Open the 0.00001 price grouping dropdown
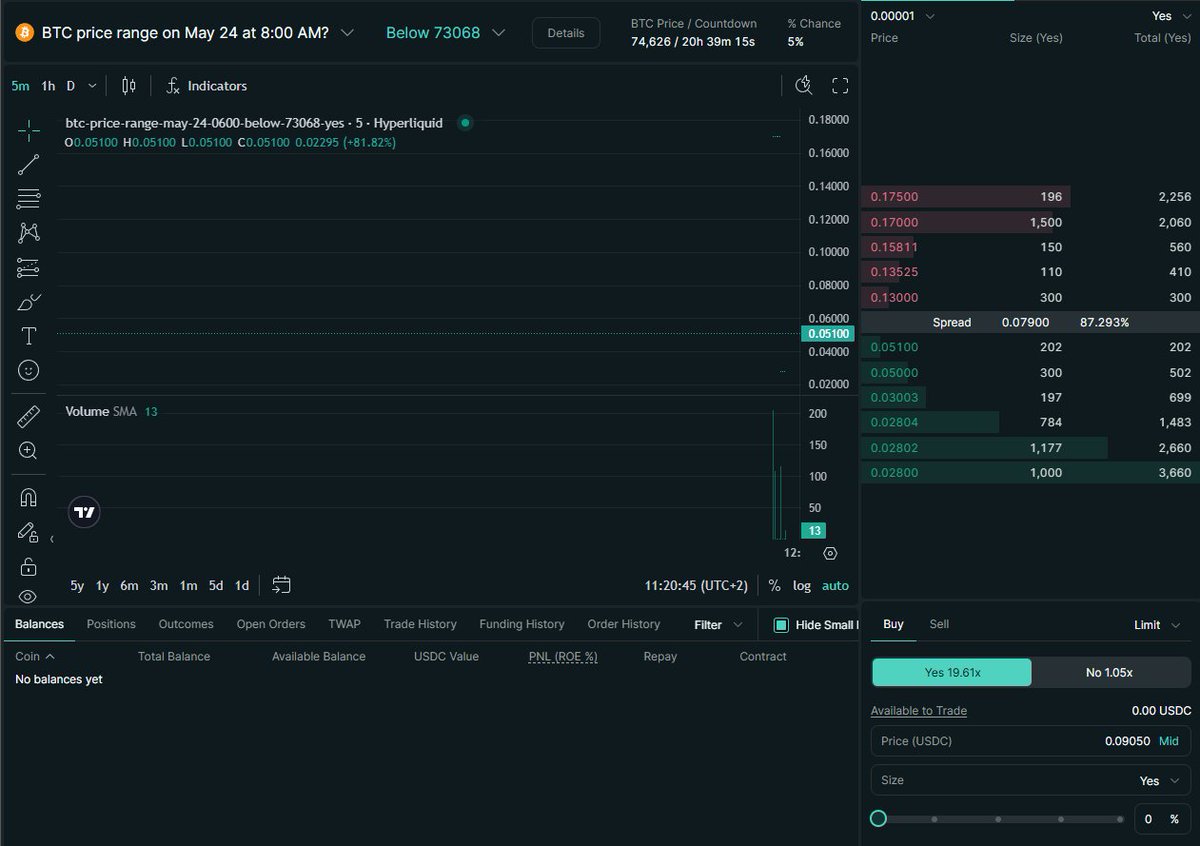This screenshot has width=1200, height=846. tap(903, 16)
